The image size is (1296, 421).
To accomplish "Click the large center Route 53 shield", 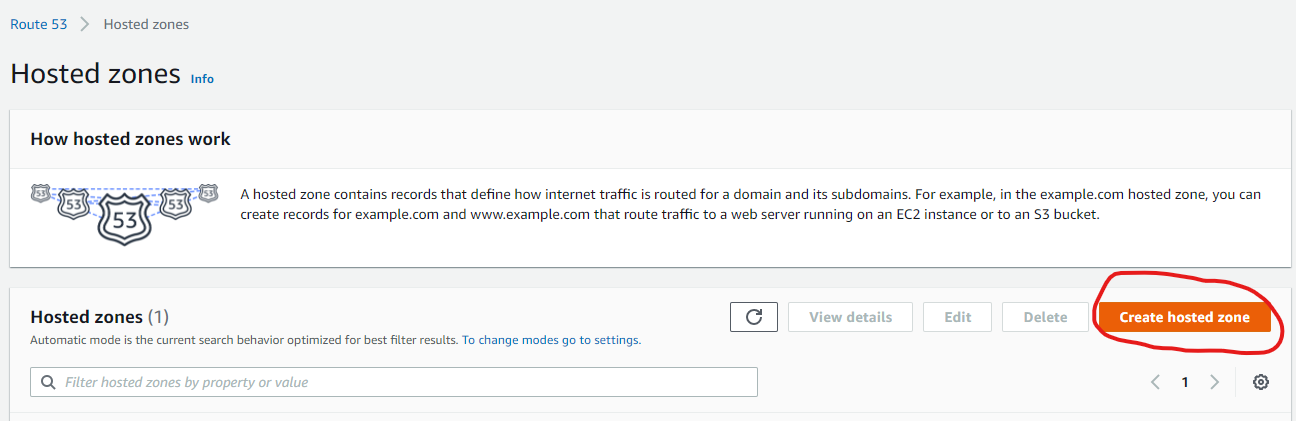I will pos(125,217).
